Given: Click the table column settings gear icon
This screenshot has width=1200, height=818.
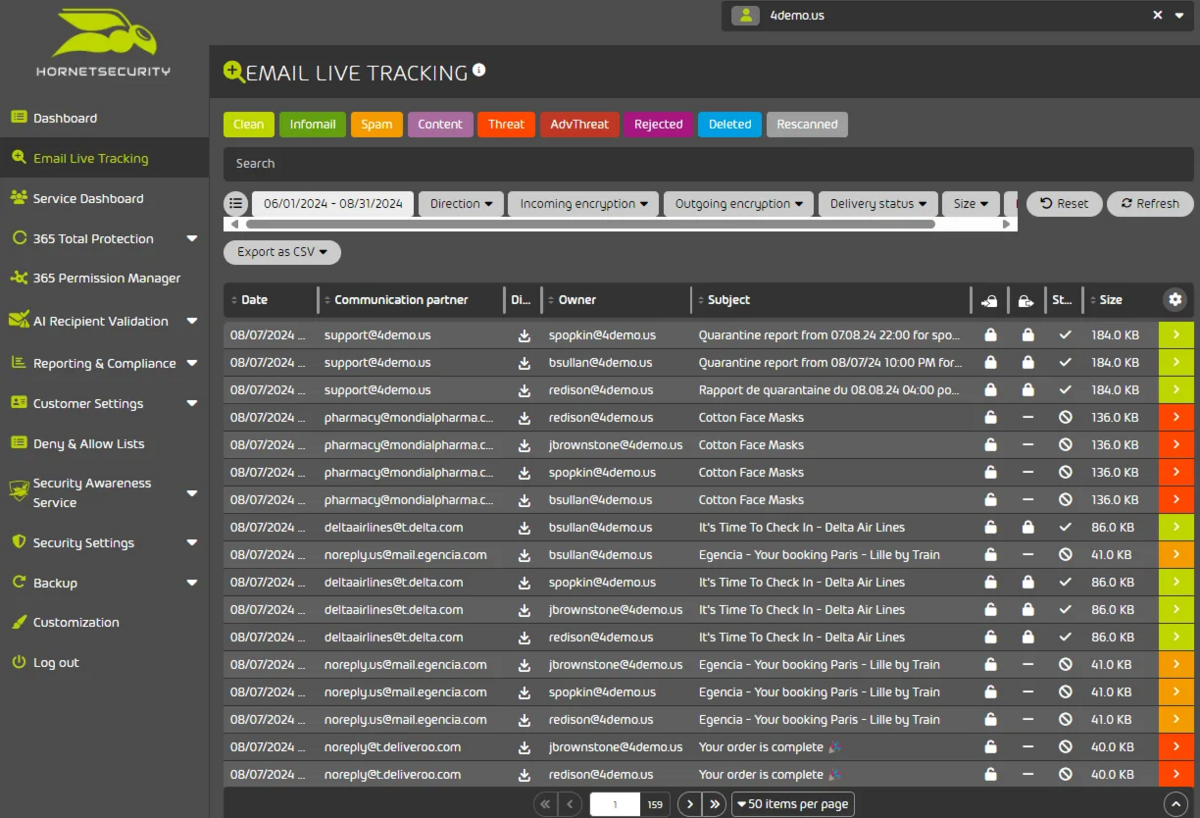Looking at the screenshot, I should point(1175,299).
